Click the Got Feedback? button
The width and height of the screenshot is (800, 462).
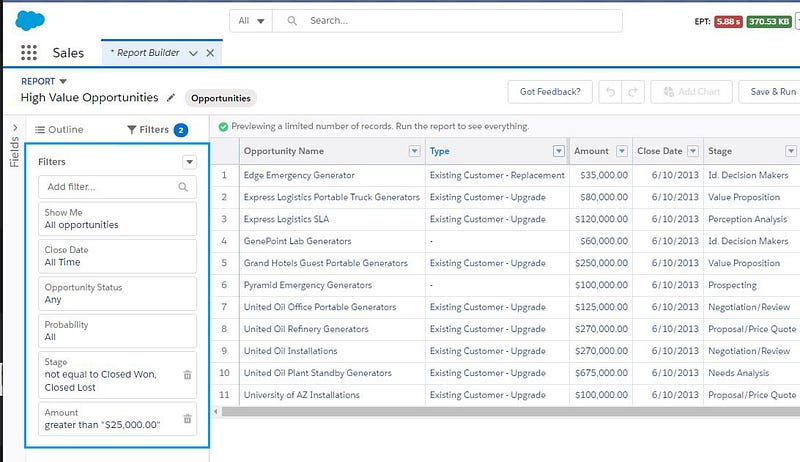549,92
